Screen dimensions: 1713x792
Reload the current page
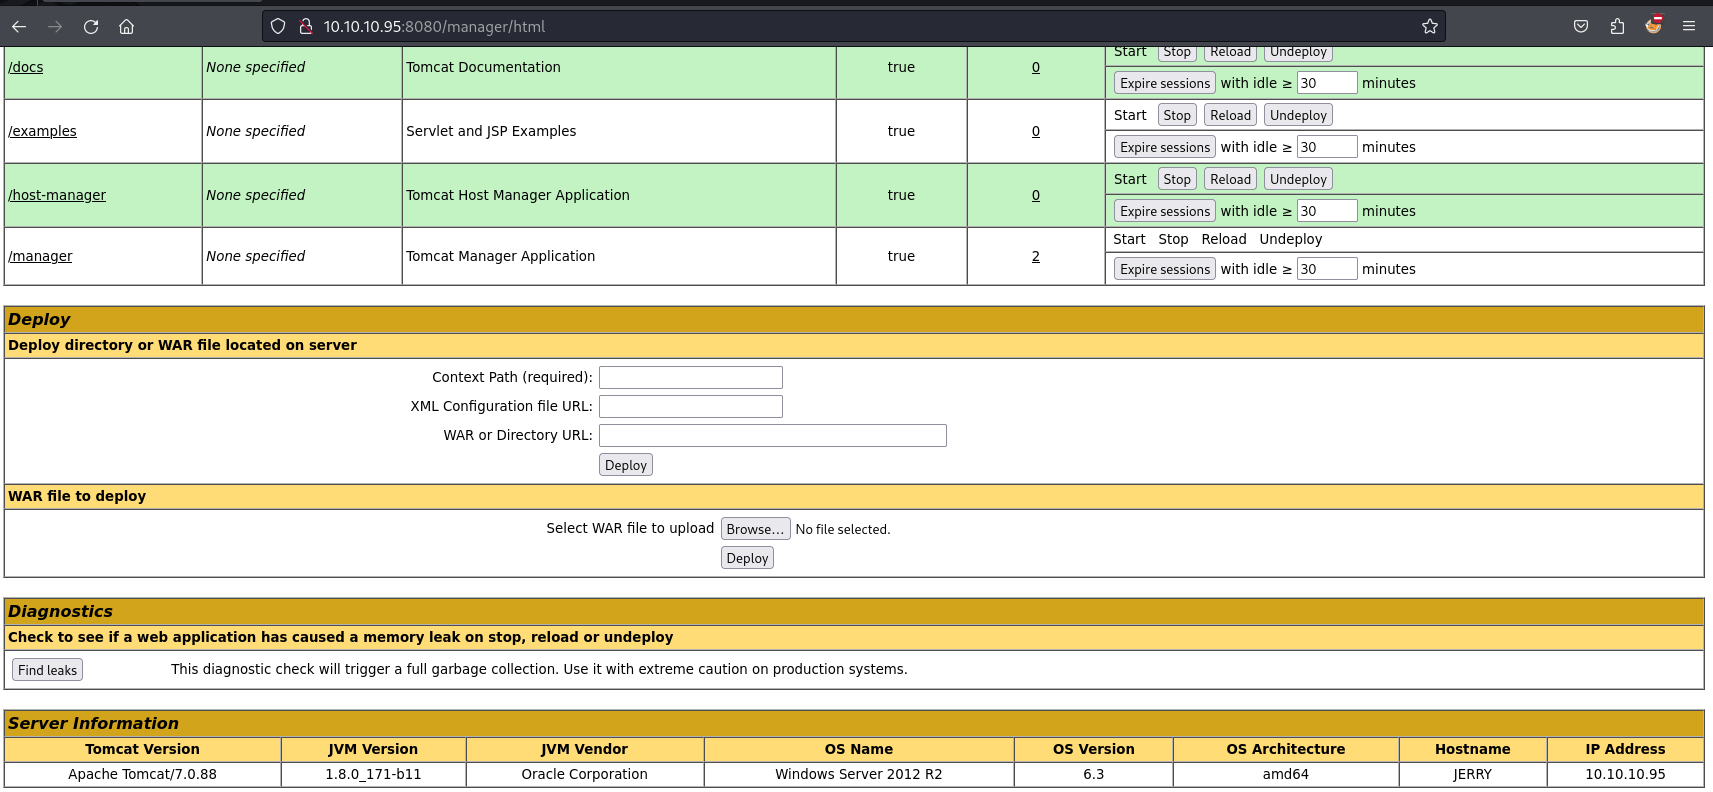click(91, 27)
